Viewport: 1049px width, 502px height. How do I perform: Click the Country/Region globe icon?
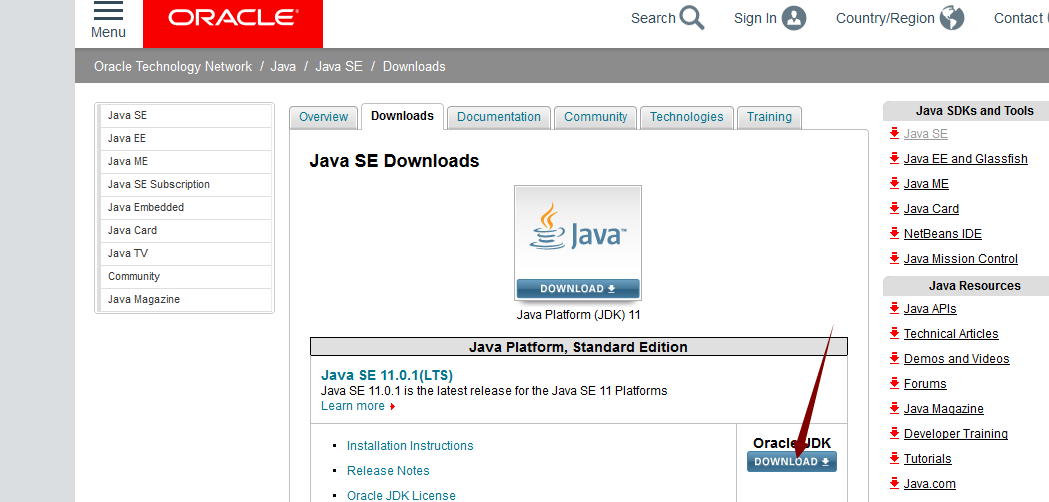click(952, 18)
